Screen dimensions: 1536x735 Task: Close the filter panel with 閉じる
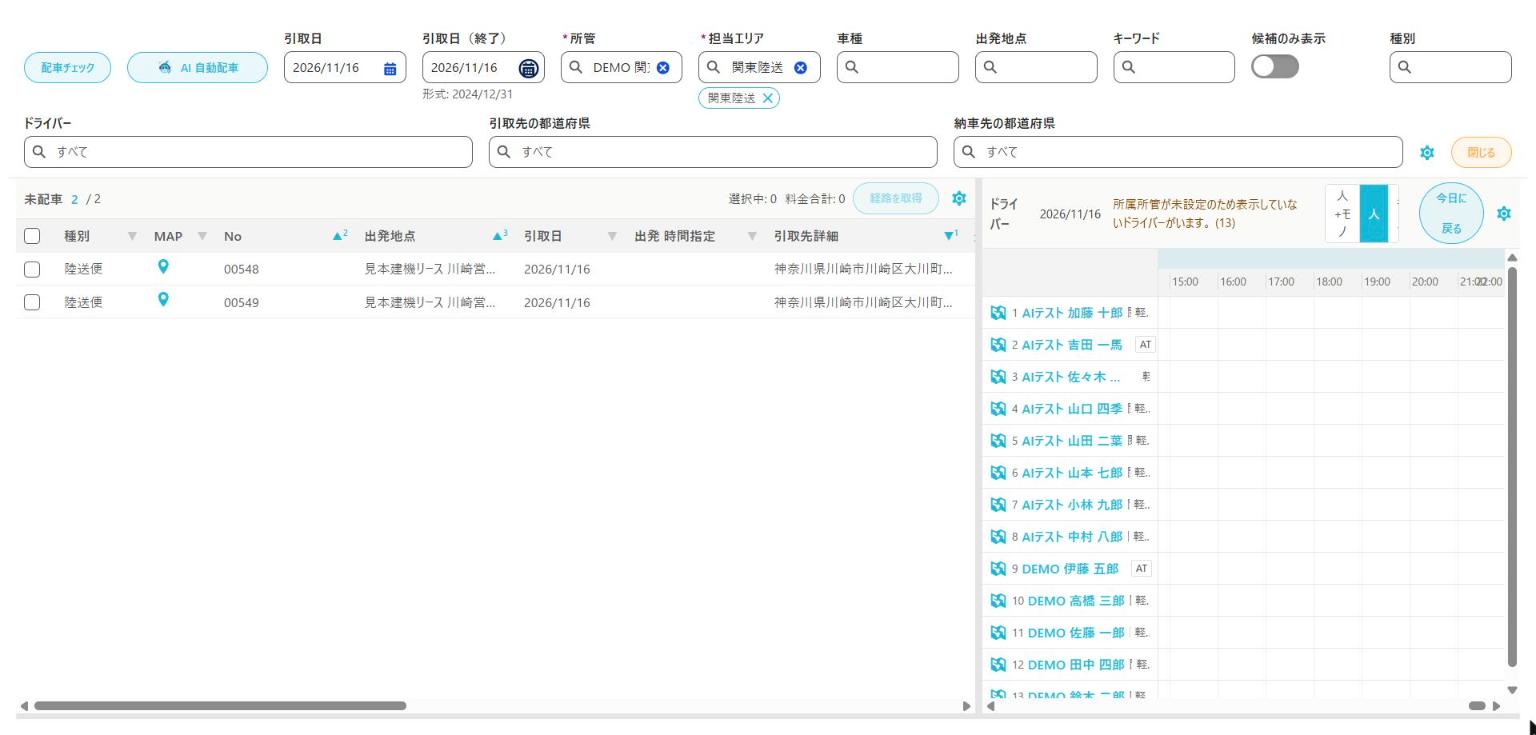pyautogui.click(x=1482, y=152)
